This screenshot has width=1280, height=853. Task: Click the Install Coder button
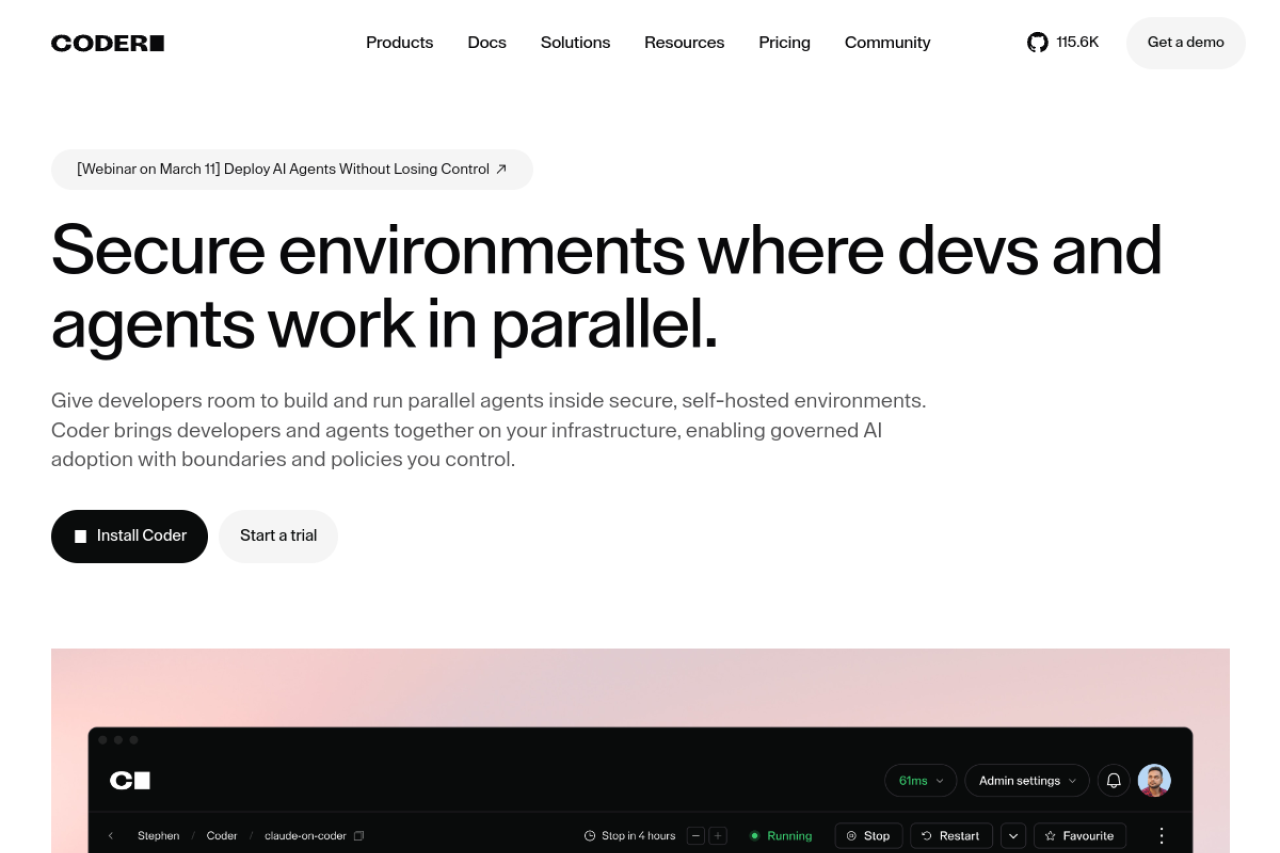(129, 536)
